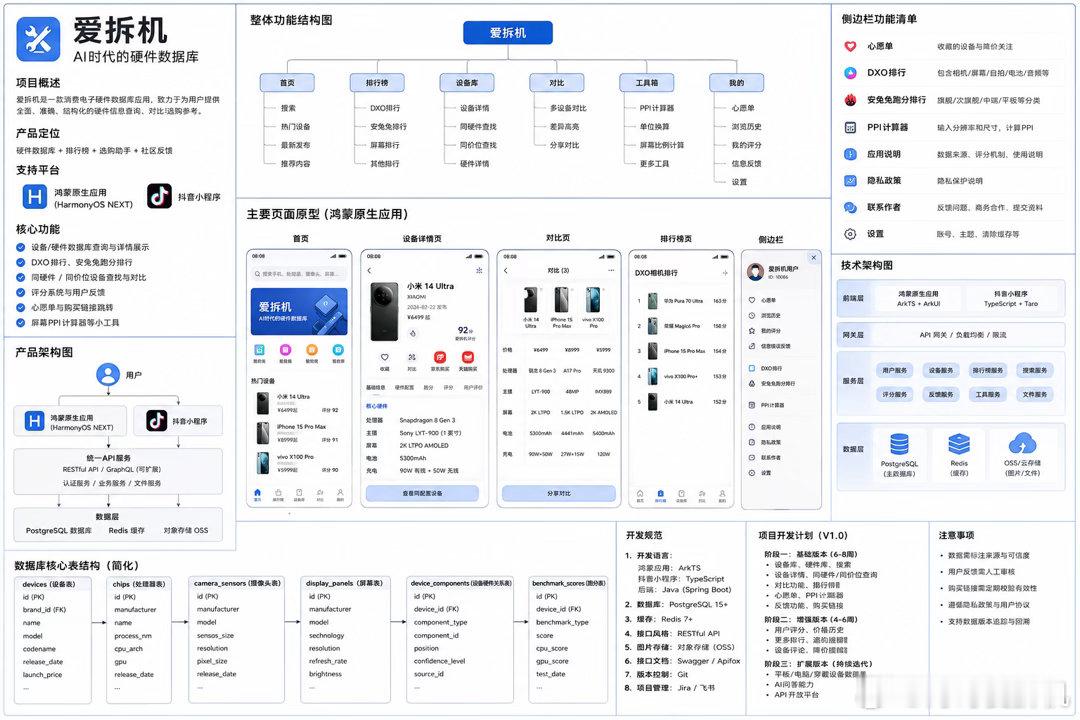Image resolution: width=1080 pixels, height=720 pixels.
Task: Click the blue 爱拆机 root node in 整体功能结构图
Action: [x=508, y=32]
